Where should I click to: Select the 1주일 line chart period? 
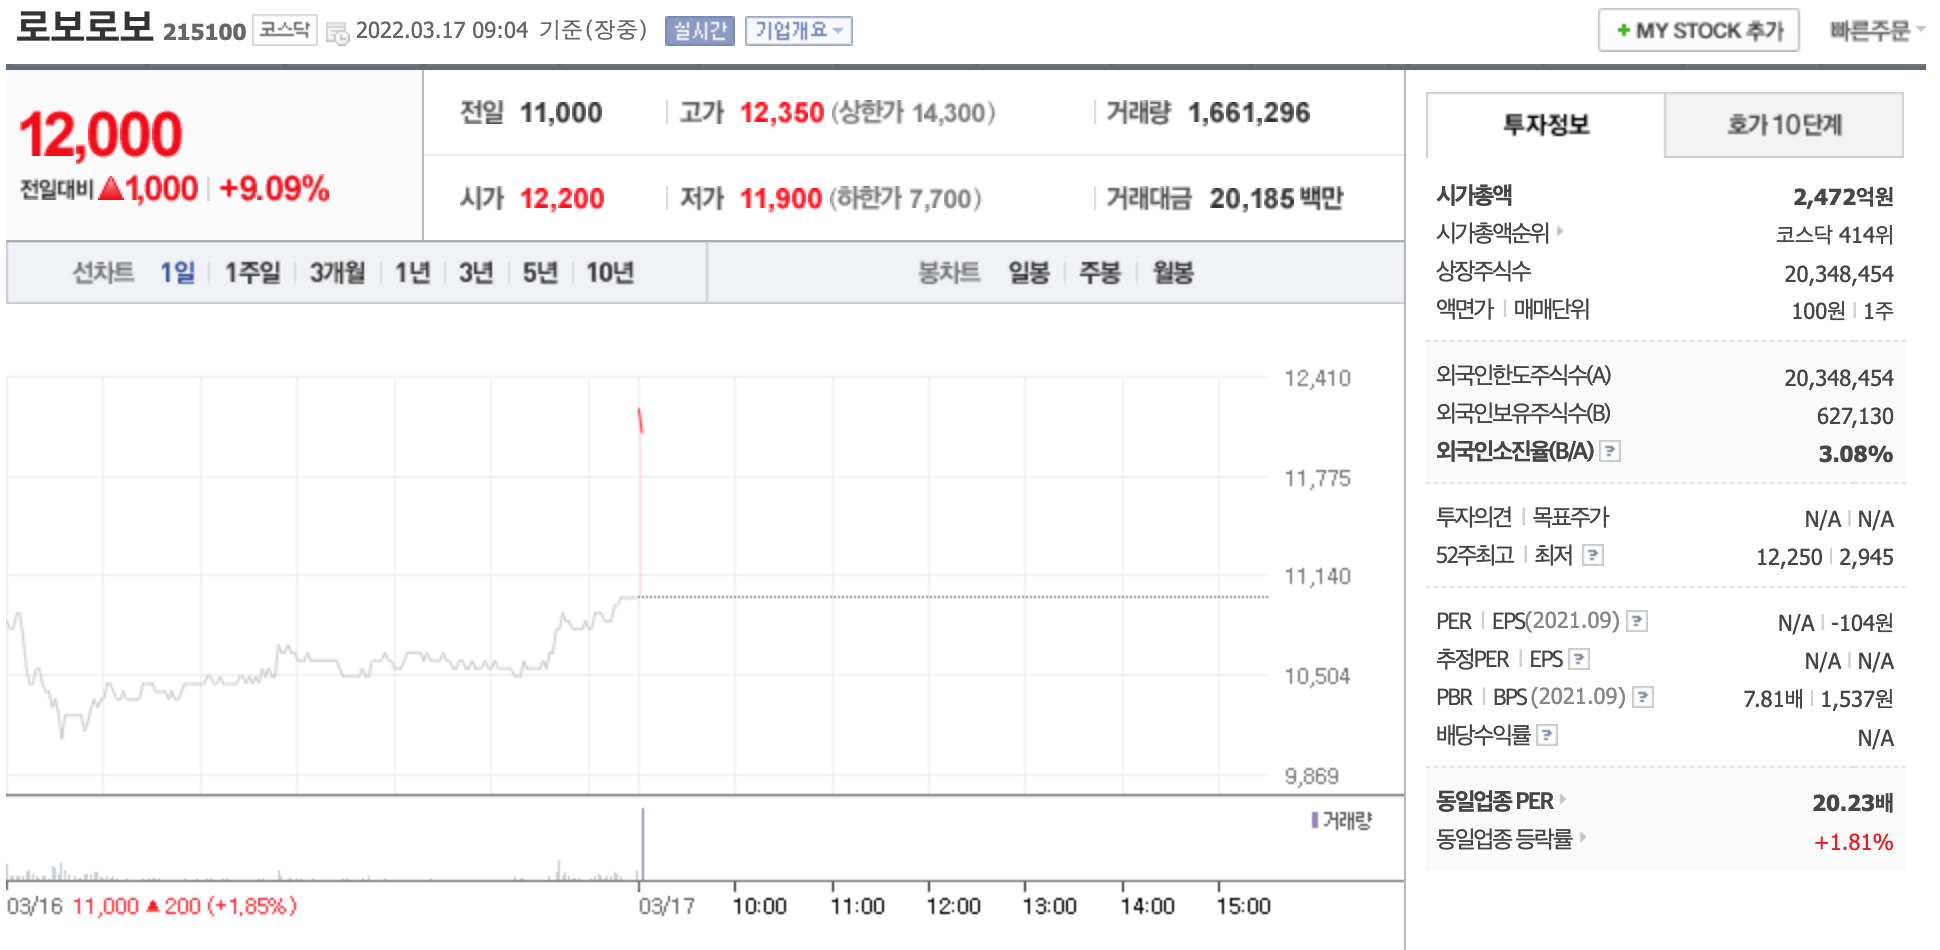(x=253, y=272)
